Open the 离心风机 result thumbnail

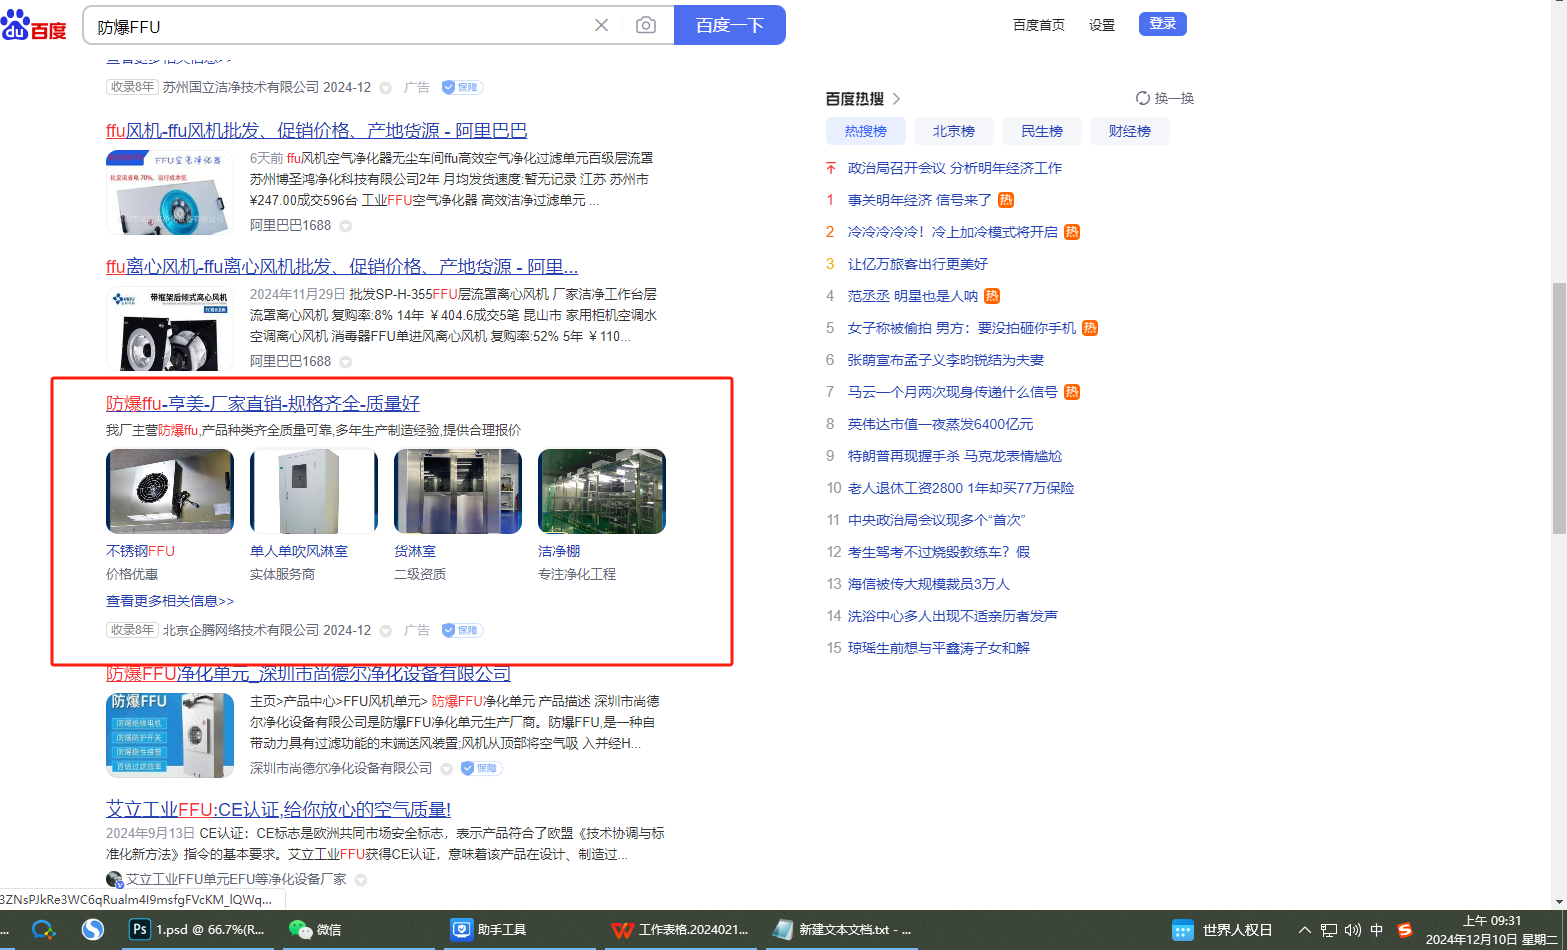(x=170, y=329)
